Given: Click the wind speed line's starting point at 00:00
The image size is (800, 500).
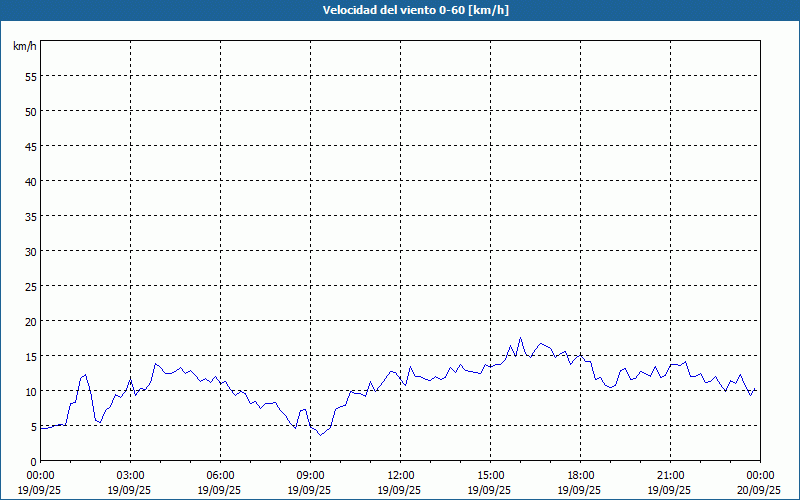Looking at the screenshot, I should tap(41, 428).
